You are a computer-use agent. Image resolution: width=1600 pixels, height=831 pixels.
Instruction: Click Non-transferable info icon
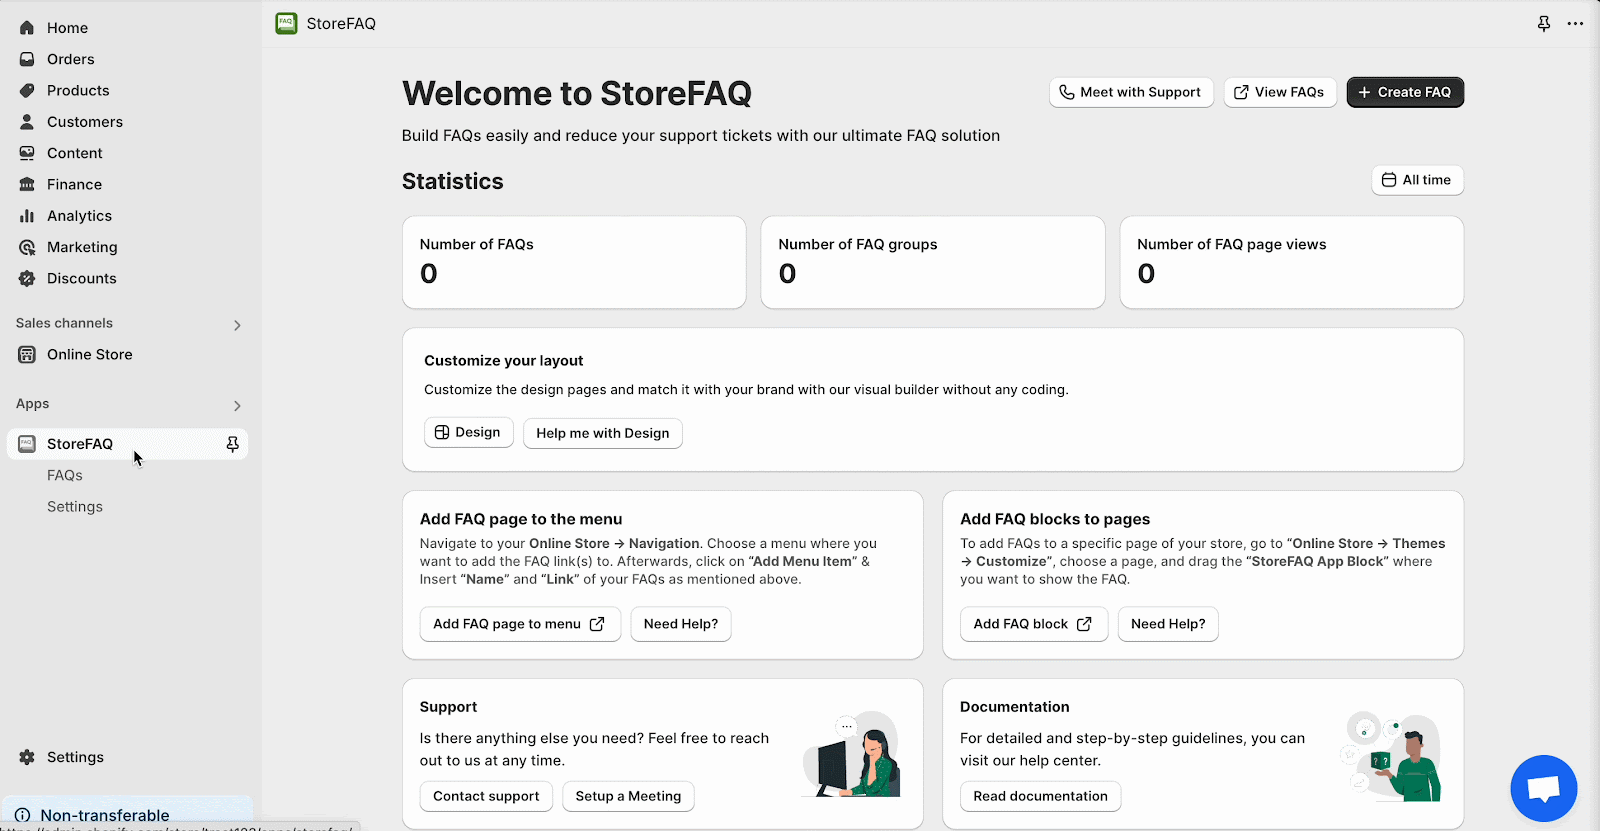pyautogui.click(x=22, y=816)
